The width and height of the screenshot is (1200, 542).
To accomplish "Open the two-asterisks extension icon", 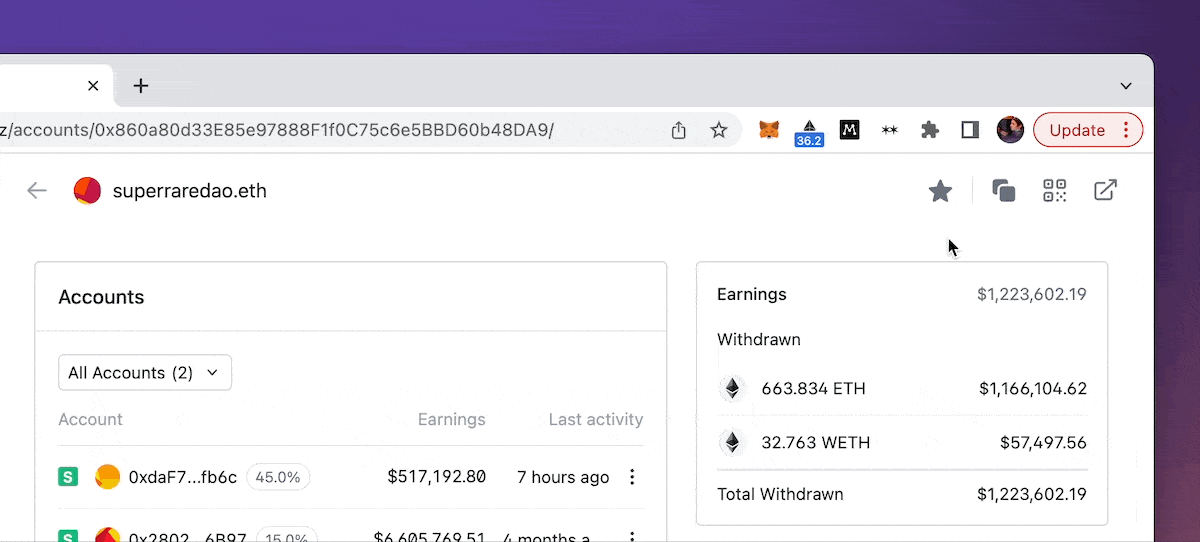I will click(889, 130).
